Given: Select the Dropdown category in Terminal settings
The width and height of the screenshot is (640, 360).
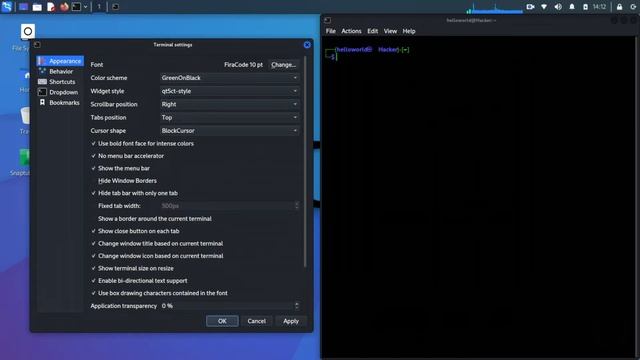Looking at the screenshot, I should (60, 92).
